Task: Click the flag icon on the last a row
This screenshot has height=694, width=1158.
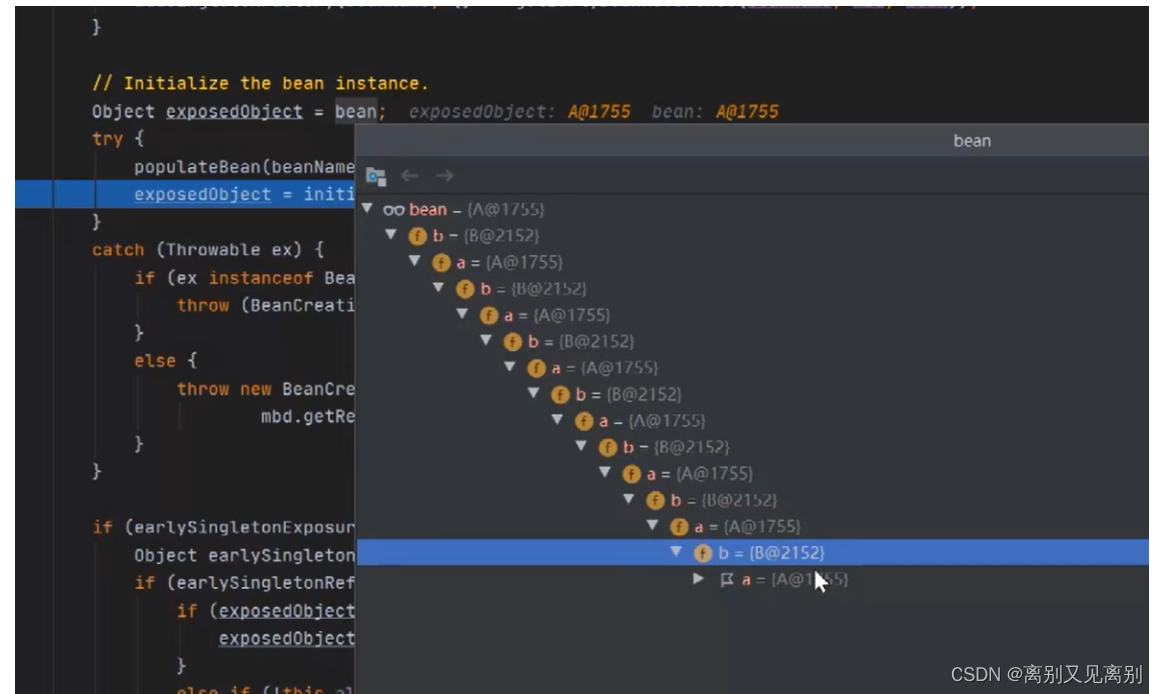Action: point(727,580)
